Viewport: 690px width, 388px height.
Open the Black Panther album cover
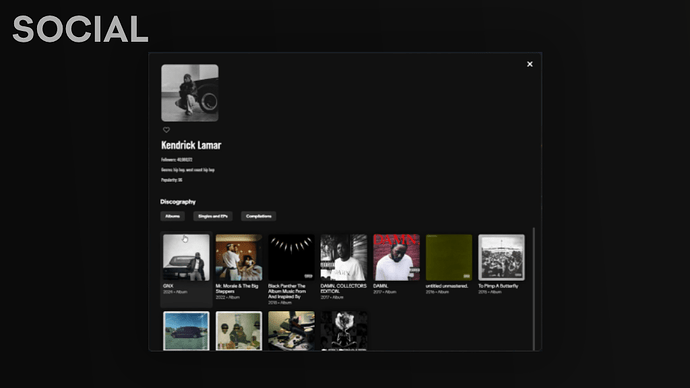(x=291, y=257)
